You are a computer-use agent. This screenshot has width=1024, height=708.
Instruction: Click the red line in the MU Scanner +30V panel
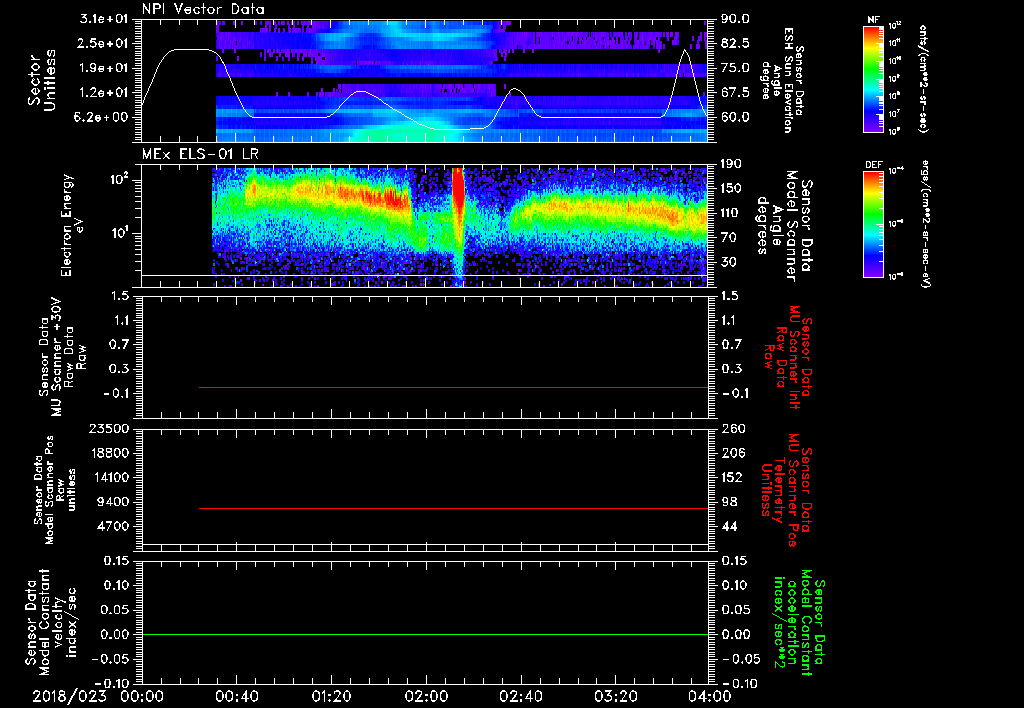453,387
